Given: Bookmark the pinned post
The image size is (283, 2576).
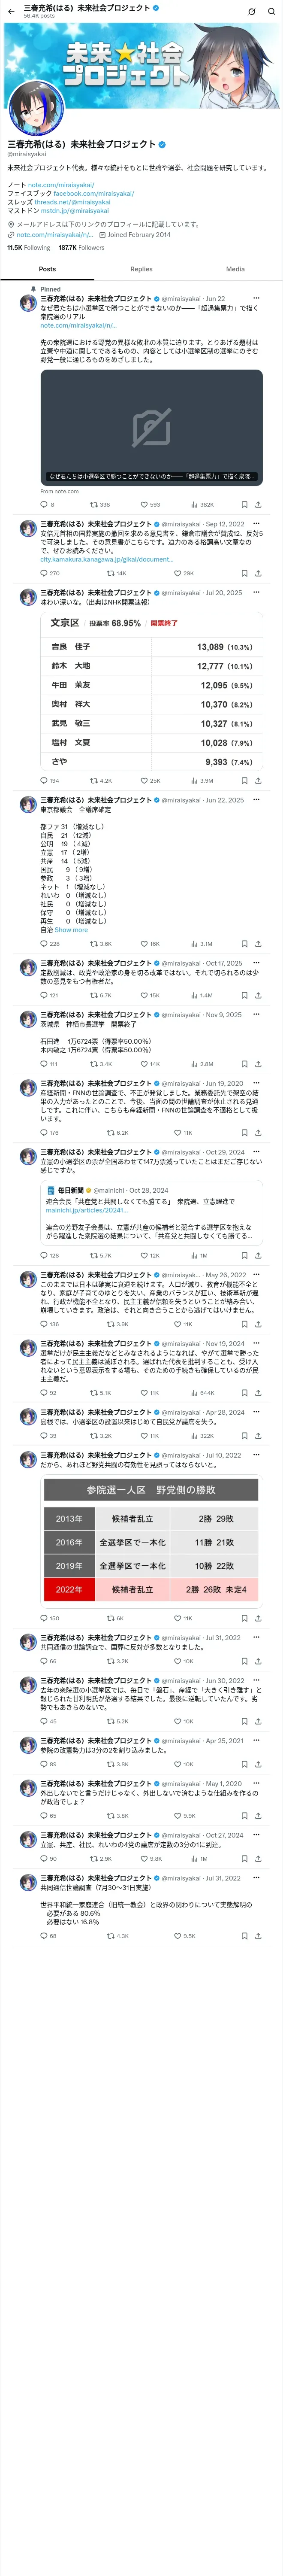Looking at the screenshot, I should point(244,504).
